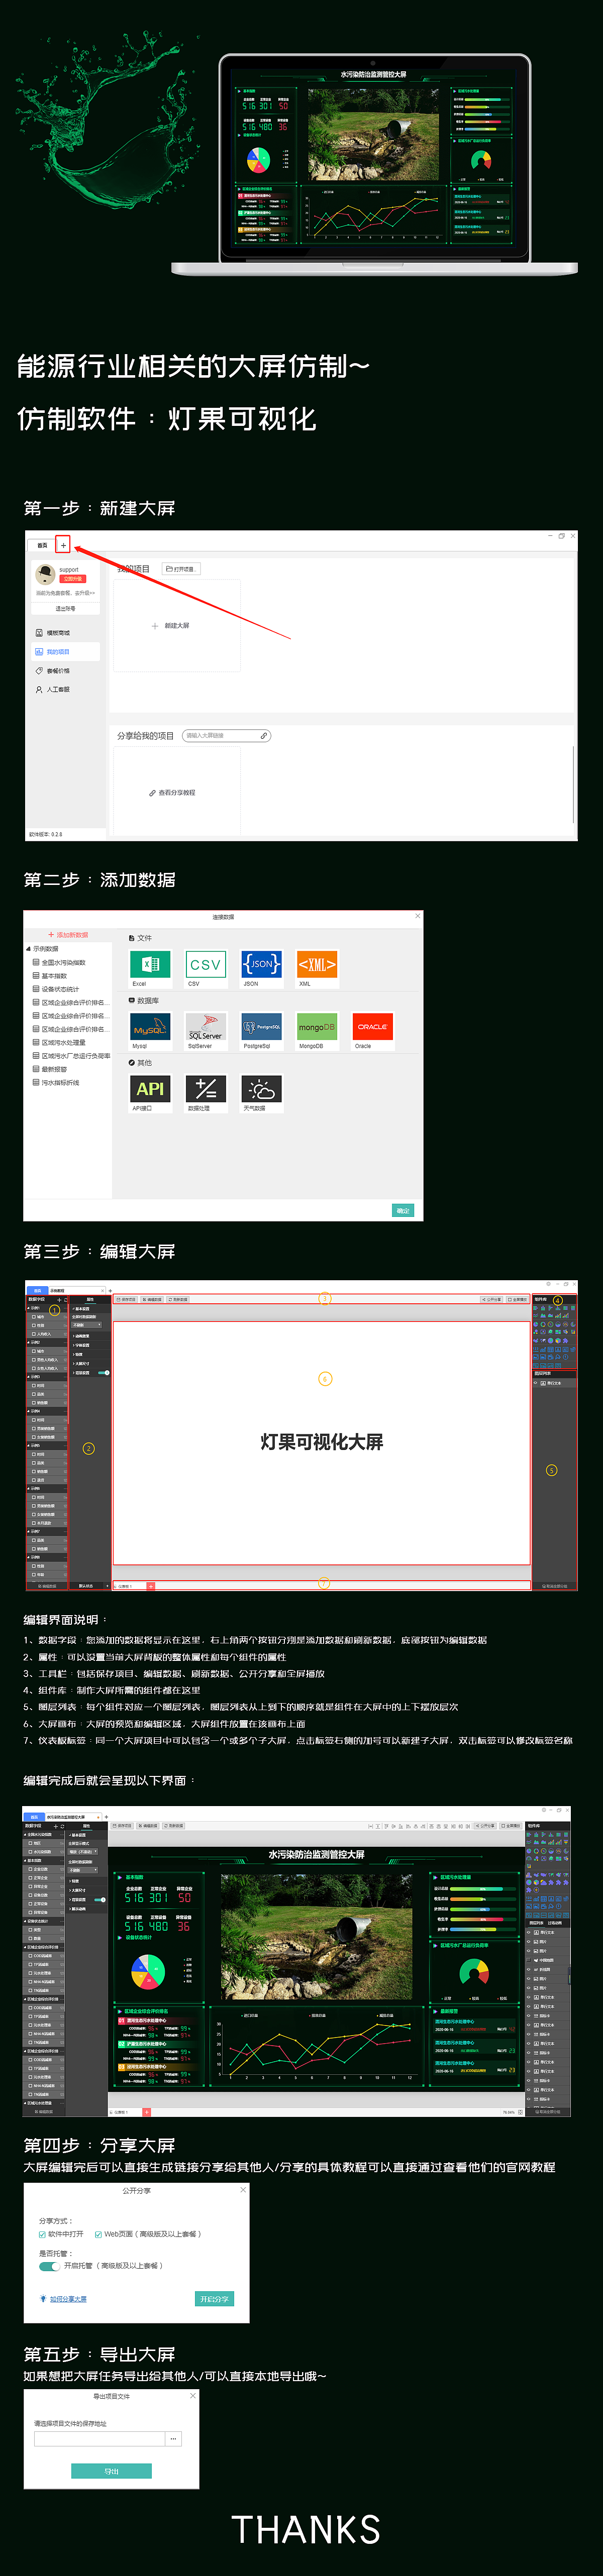Select the 全国水污染指数 dataset
This screenshot has width=603, height=2576.
60,963
